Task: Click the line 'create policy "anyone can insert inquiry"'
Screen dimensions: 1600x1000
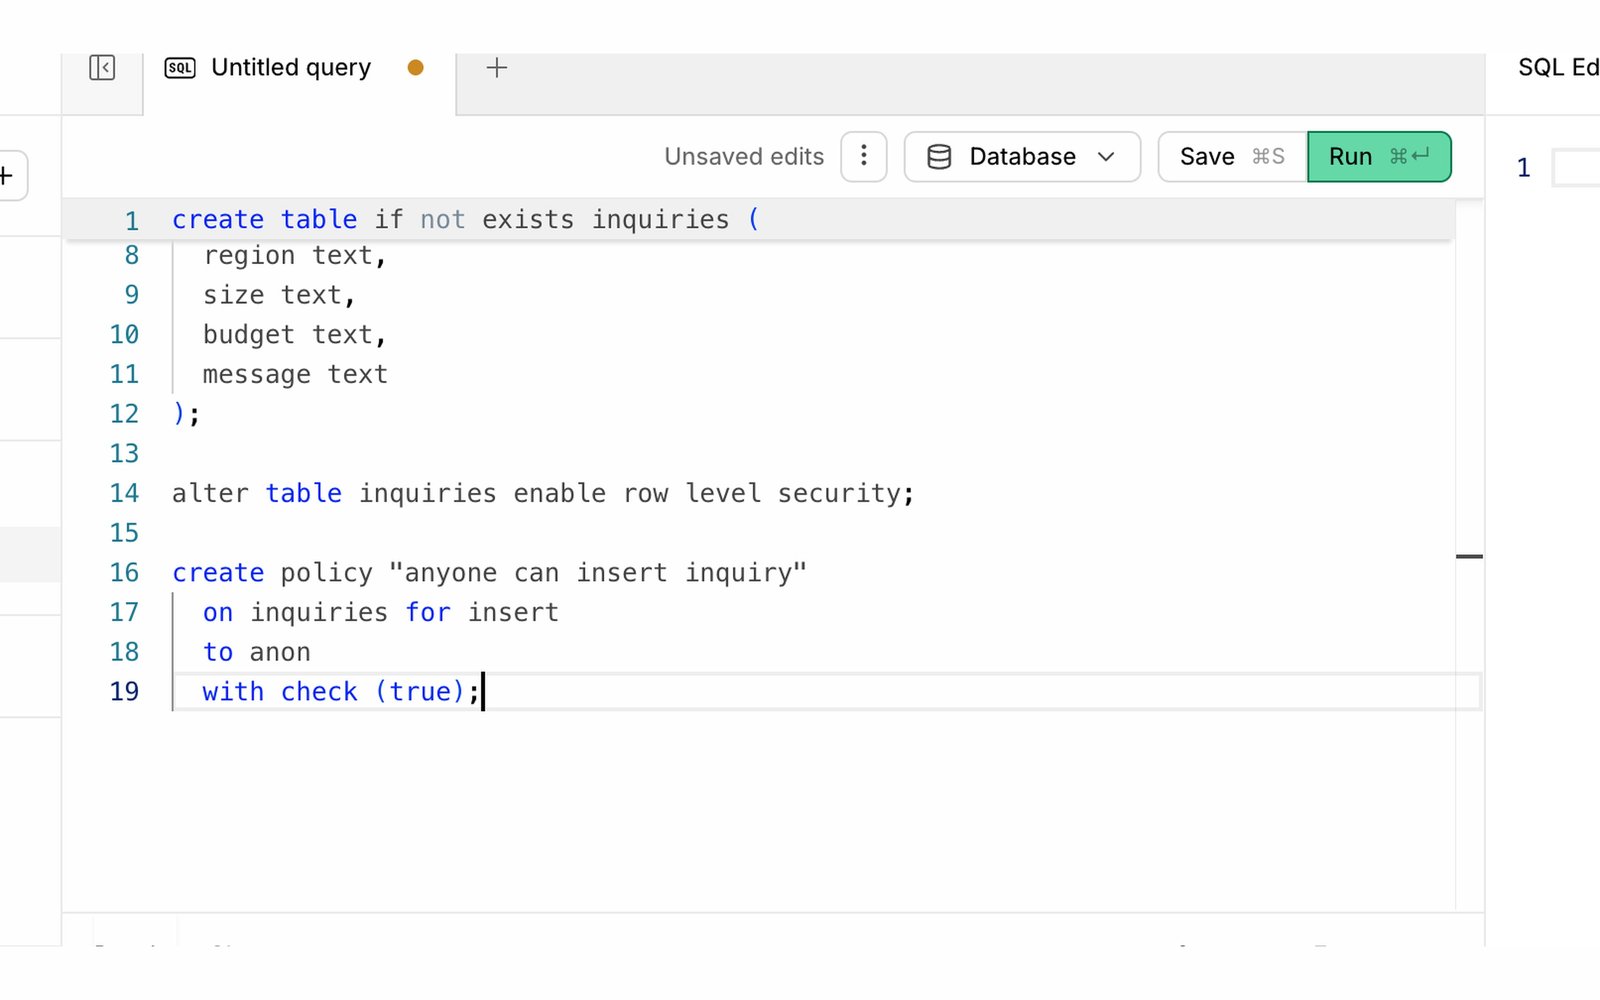Action: pyautogui.click(x=489, y=573)
